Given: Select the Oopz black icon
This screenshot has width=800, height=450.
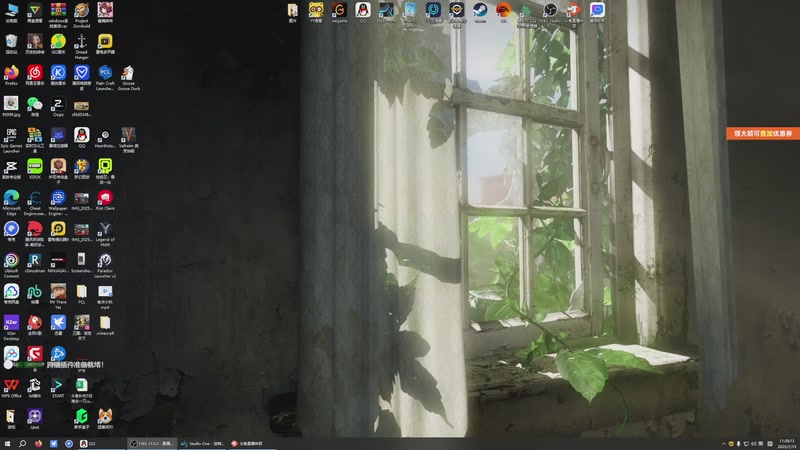Looking at the screenshot, I should coord(58,106).
